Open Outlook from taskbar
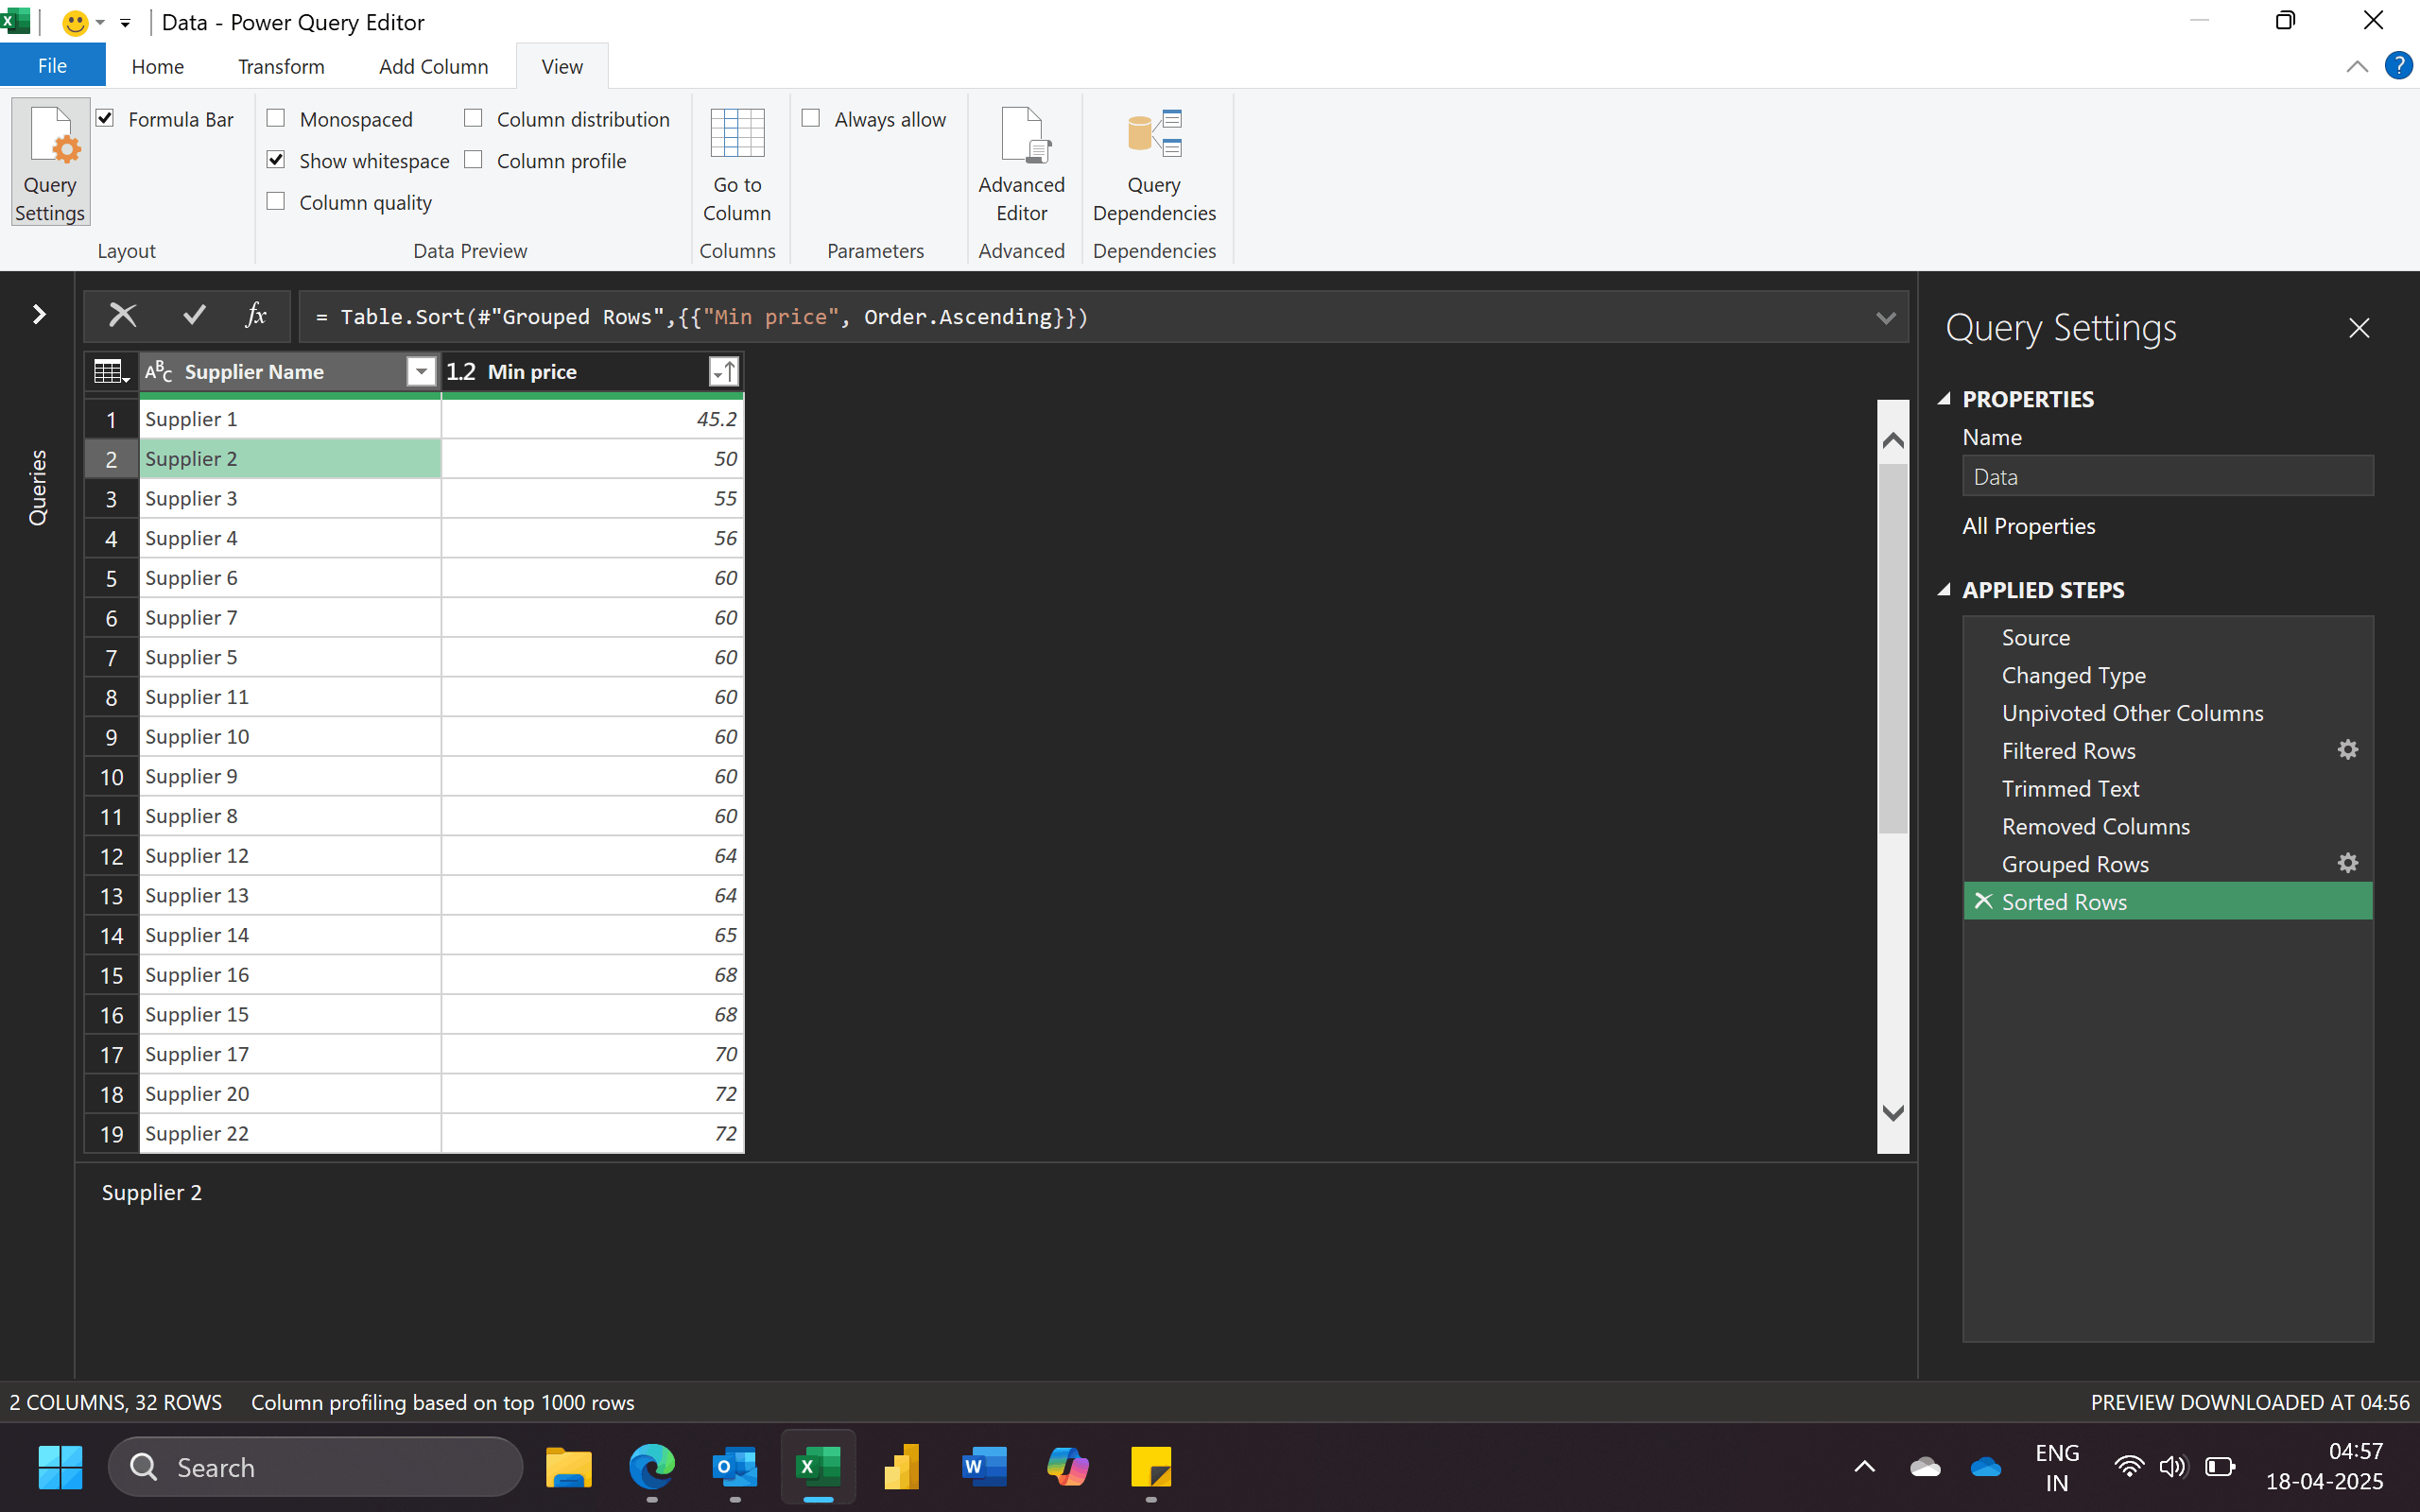The height and width of the screenshot is (1512, 2420). tap(735, 1467)
